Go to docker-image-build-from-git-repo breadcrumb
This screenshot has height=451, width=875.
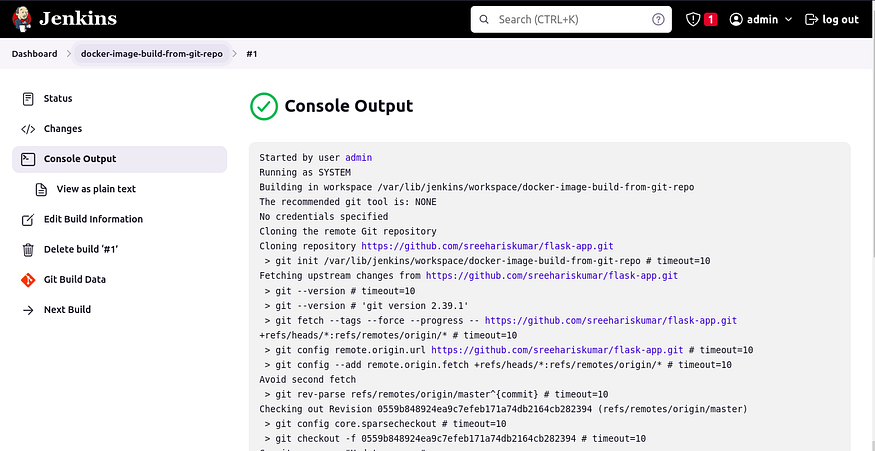pos(152,54)
